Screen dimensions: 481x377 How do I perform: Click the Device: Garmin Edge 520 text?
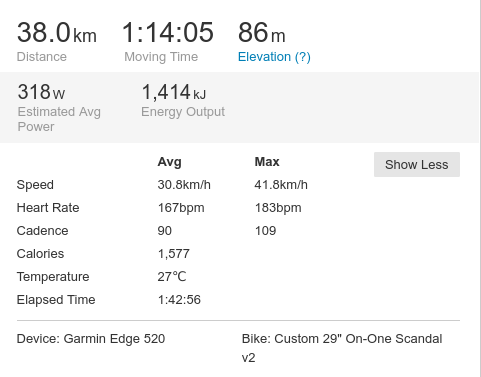pos(91,339)
